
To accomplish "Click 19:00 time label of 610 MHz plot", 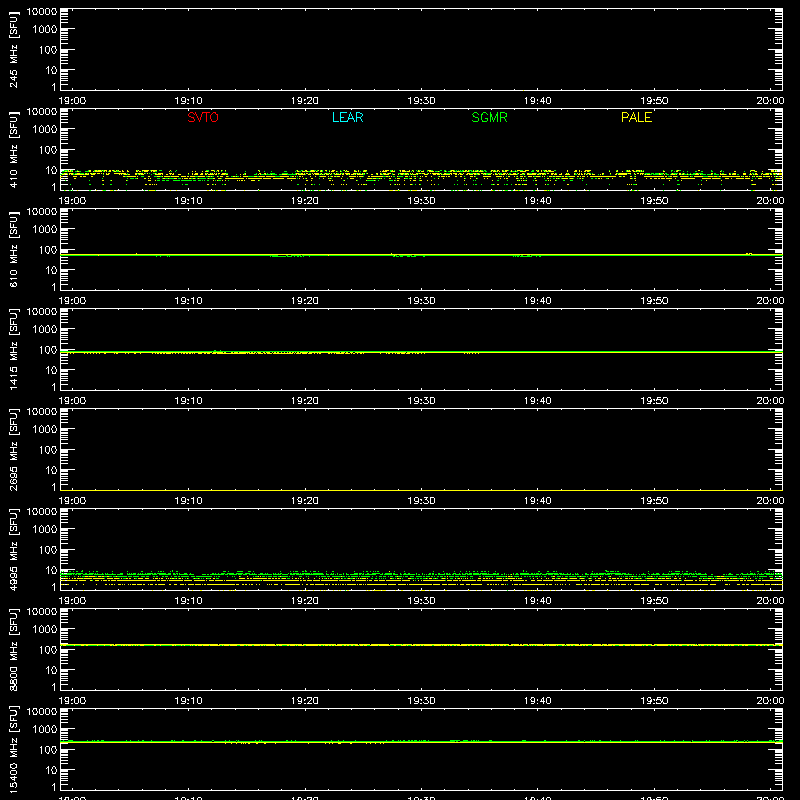I will (72, 301).
